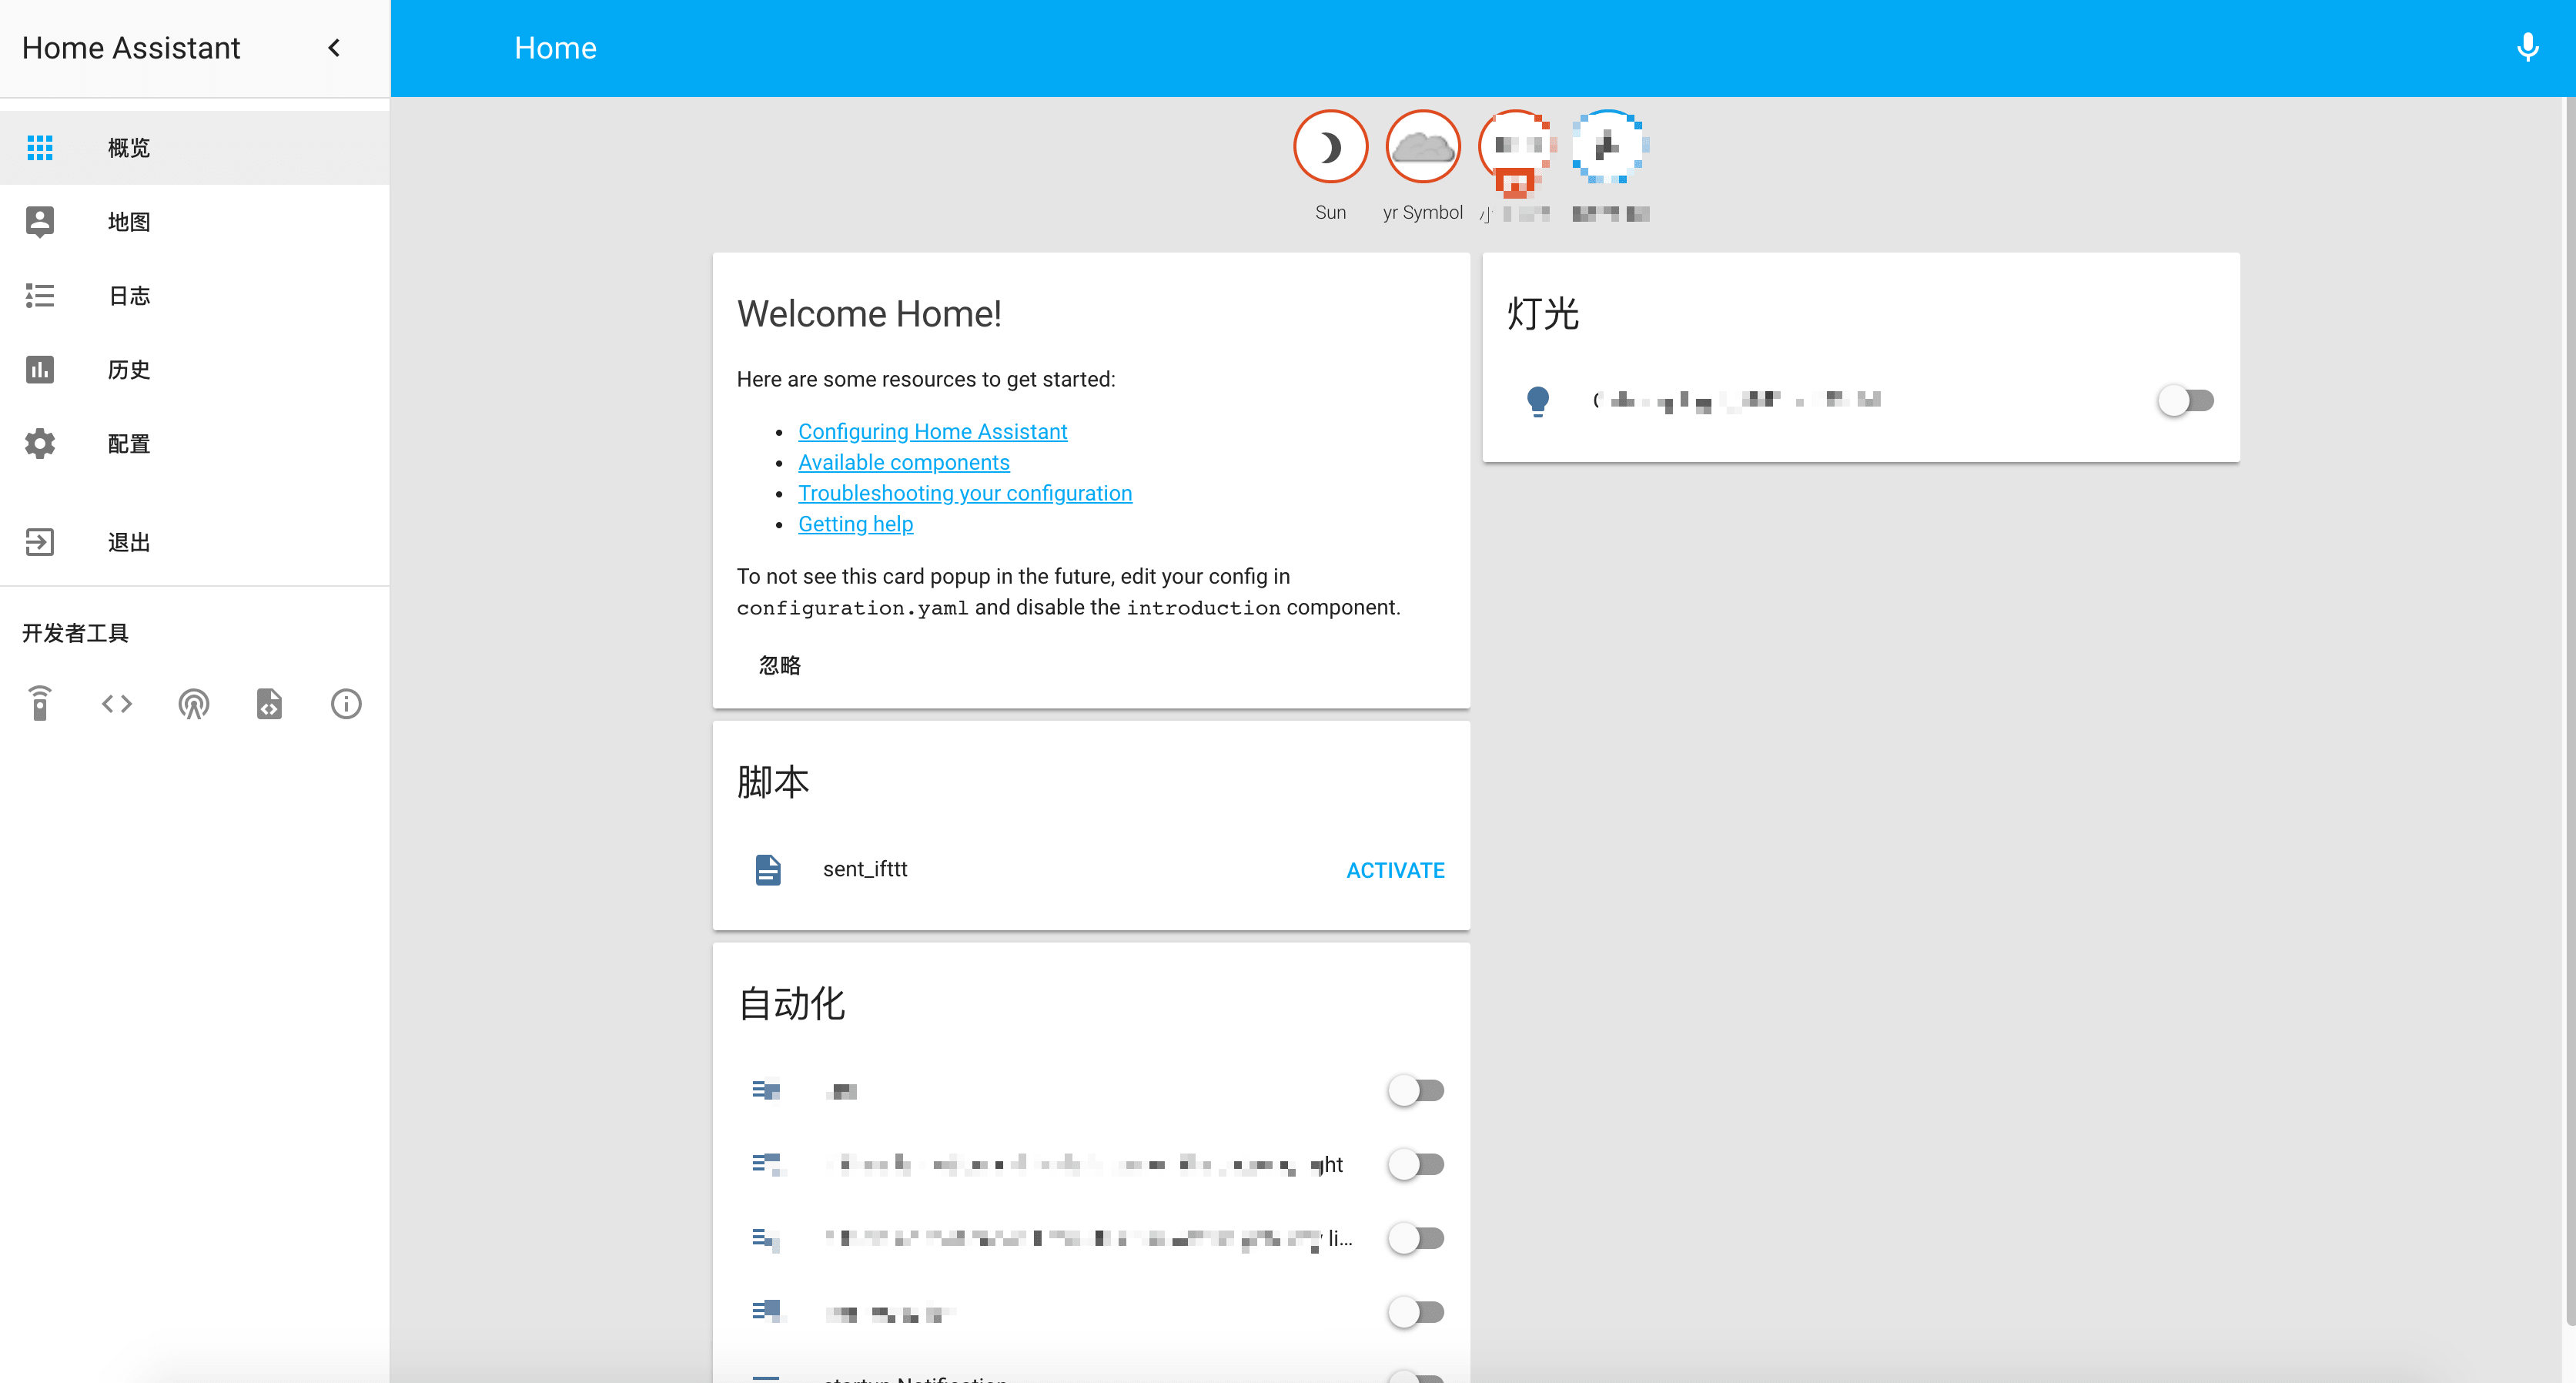Toggle the automation ending in 'li...'
Screen dimensions: 2576x1383
pyautogui.click(x=1415, y=1238)
